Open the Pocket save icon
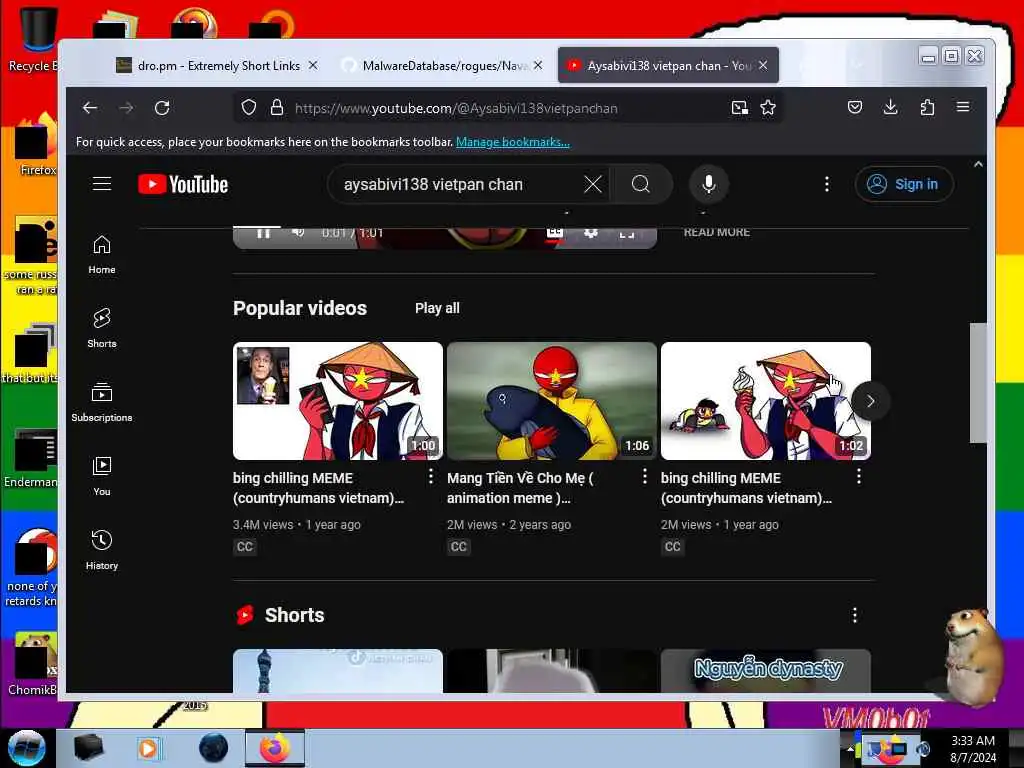 [x=855, y=107]
